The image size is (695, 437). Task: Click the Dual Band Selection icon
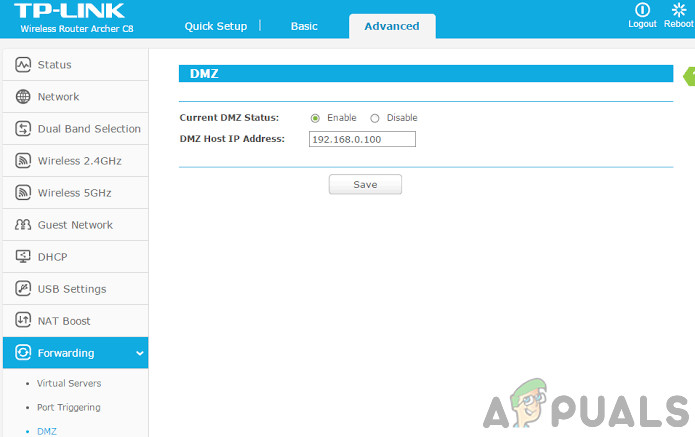click(23, 129)
